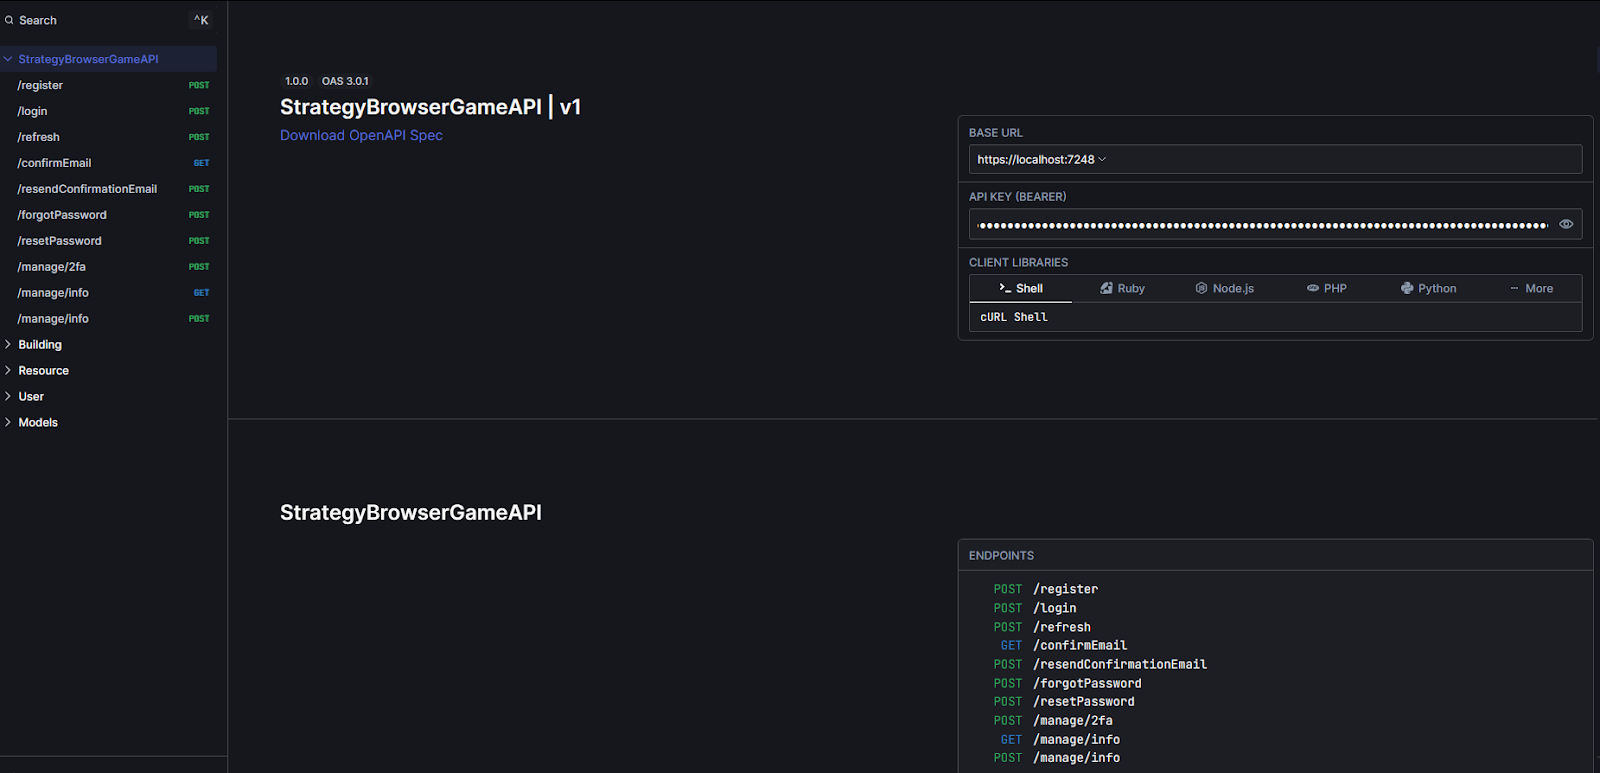This screenshot has height=773, width=1600.
Task: Open /manage/2fa in the sidebar
Action: 108,267
